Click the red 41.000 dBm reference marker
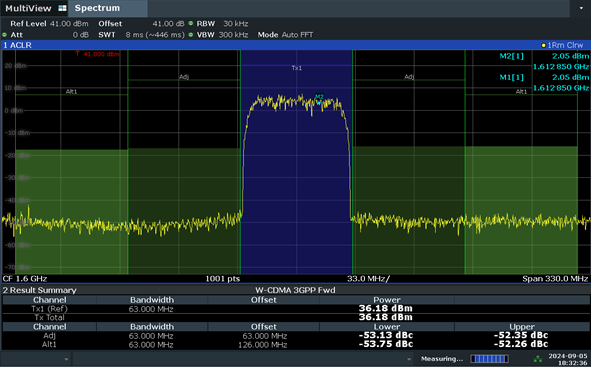Viewport: 591px width, 368px height. [97, 54]
